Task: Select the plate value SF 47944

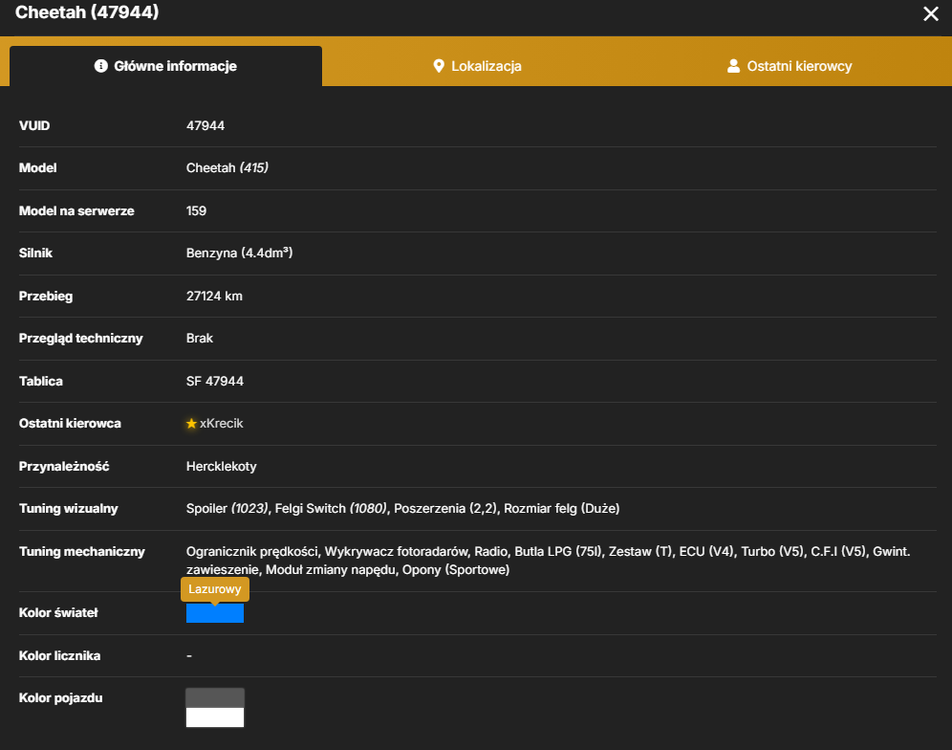Action: coord(215,381)
